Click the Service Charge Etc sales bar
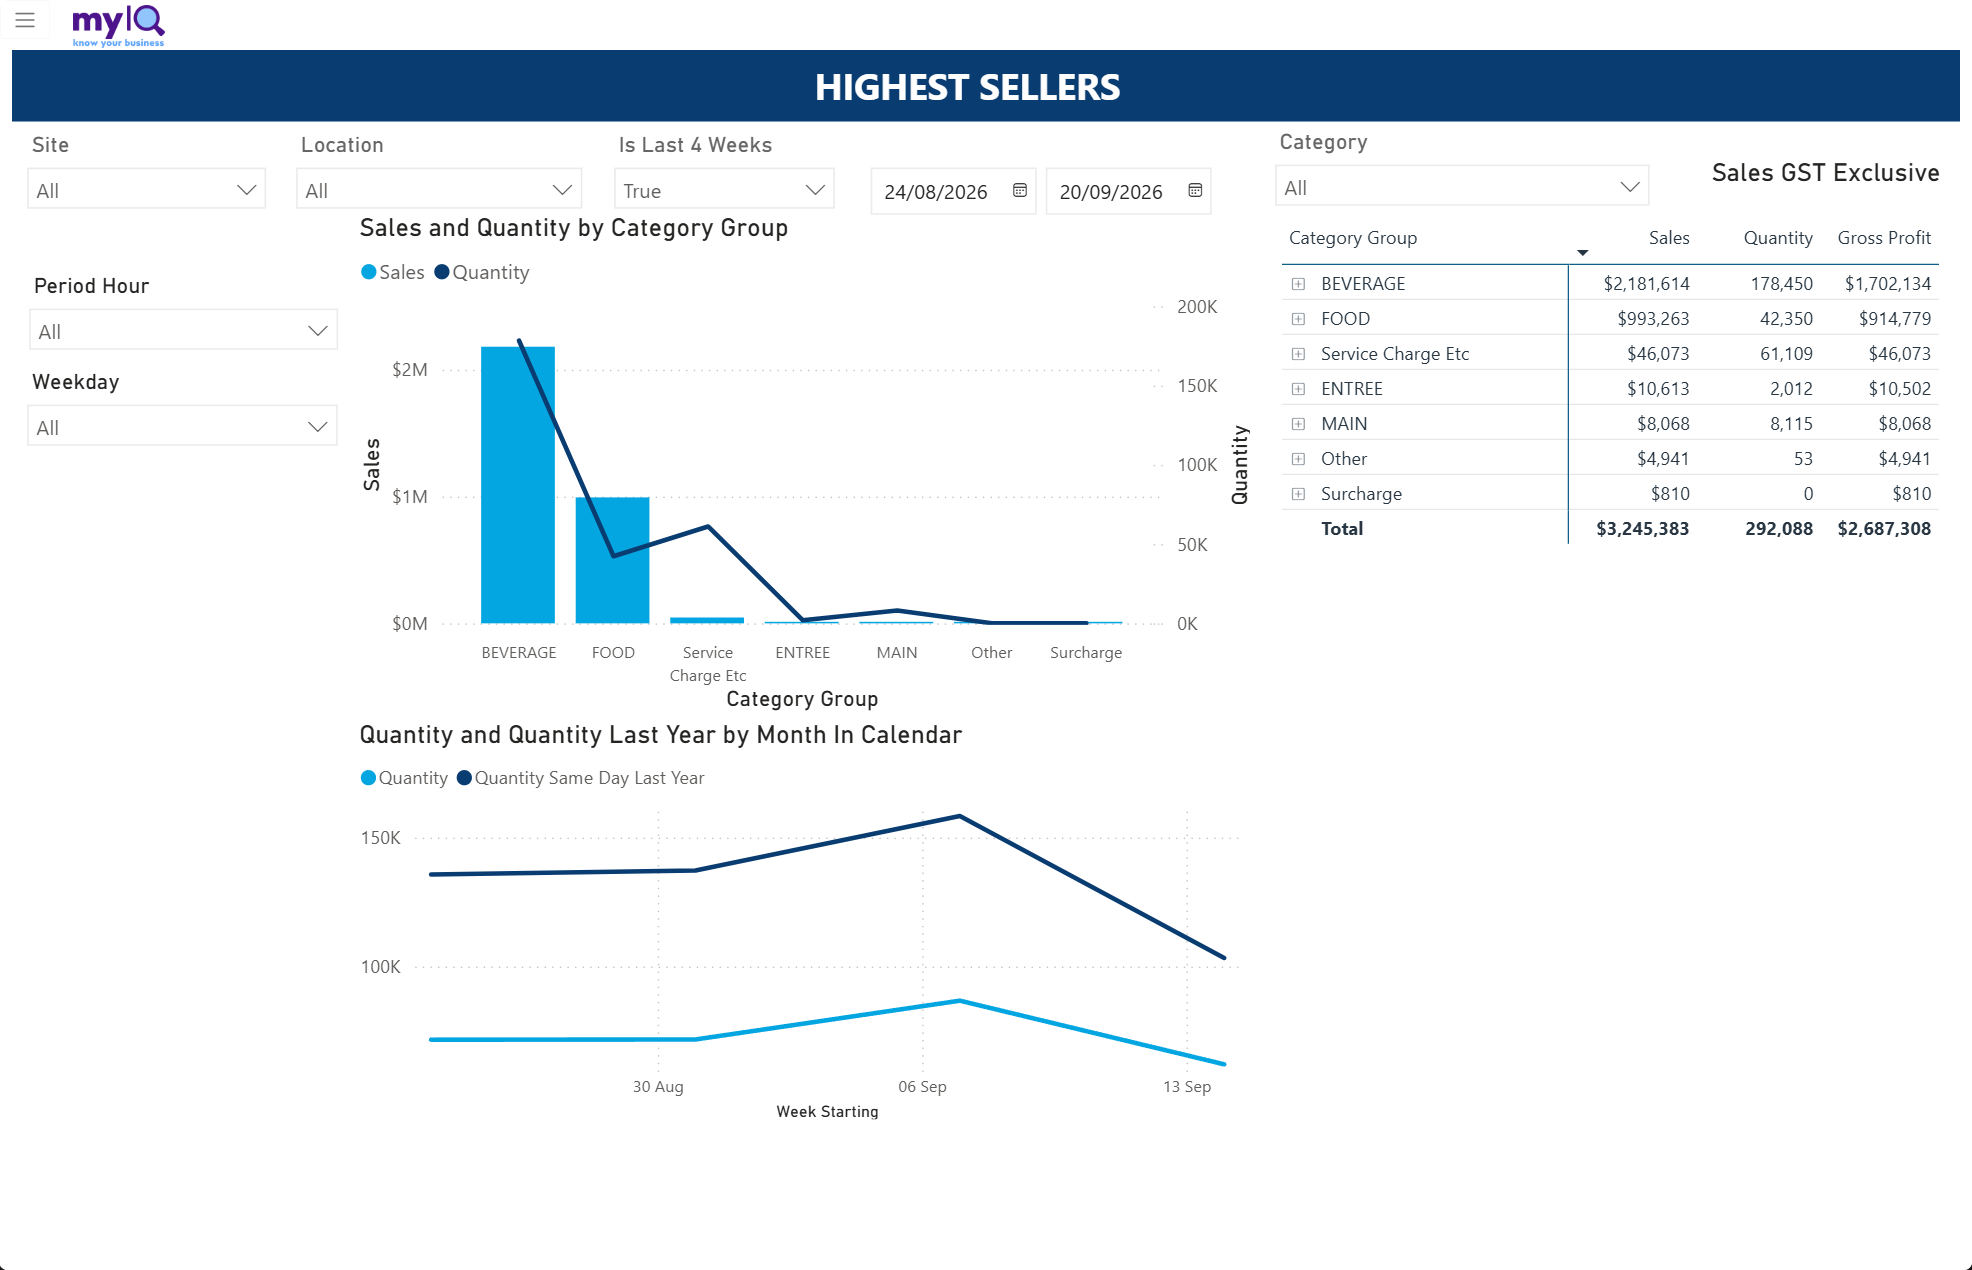 [x=707, y=621]
